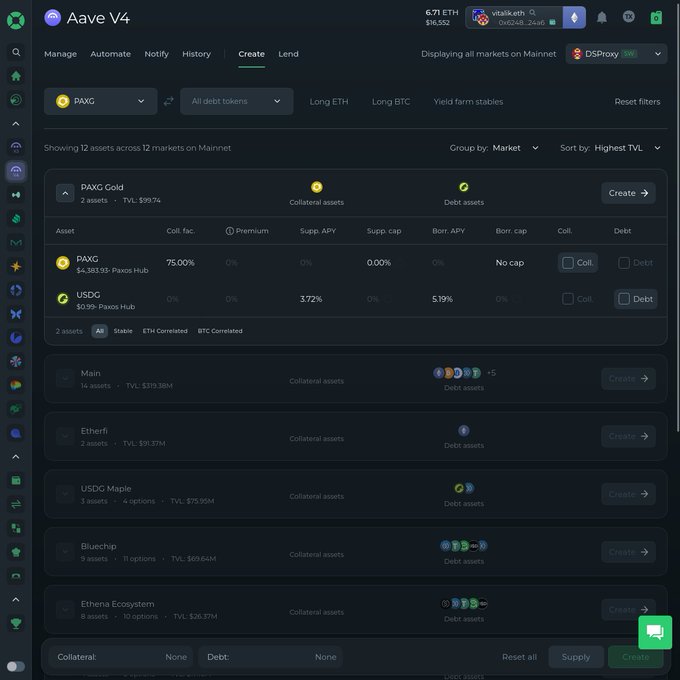Image resolution: width=680 pixels, height=680 pixels.
Task: Open the green gas icon in header
Action: point(656,17)
